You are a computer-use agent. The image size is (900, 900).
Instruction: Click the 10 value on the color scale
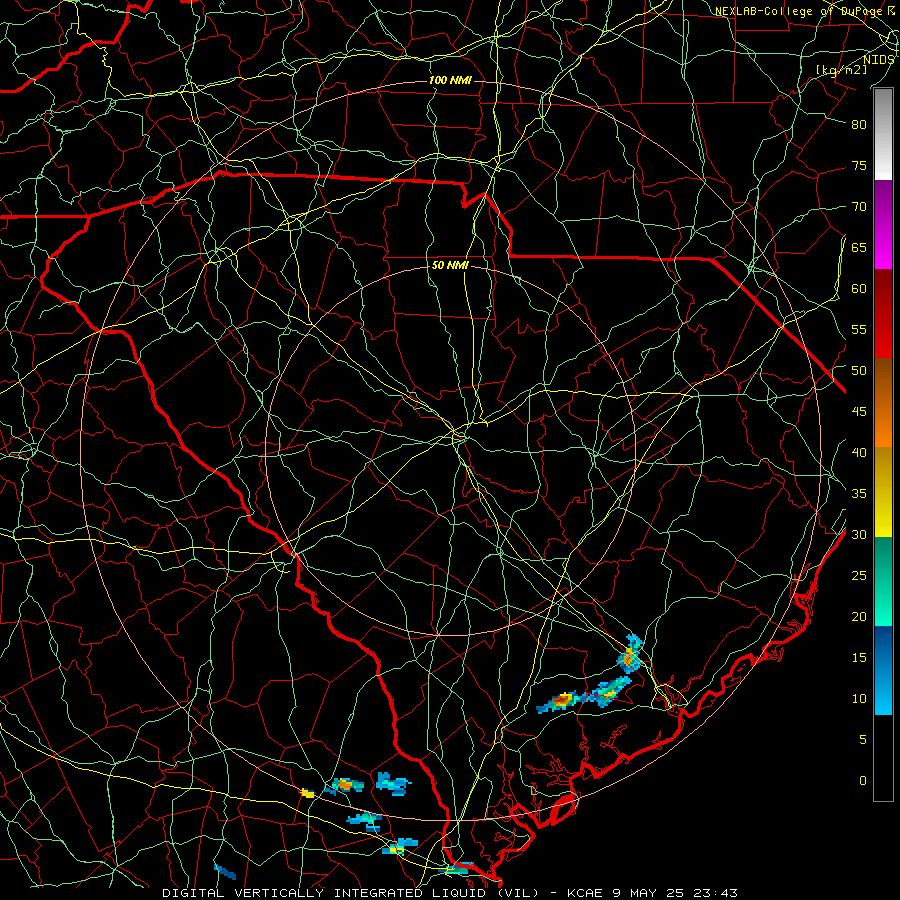(x=859, y=699)
